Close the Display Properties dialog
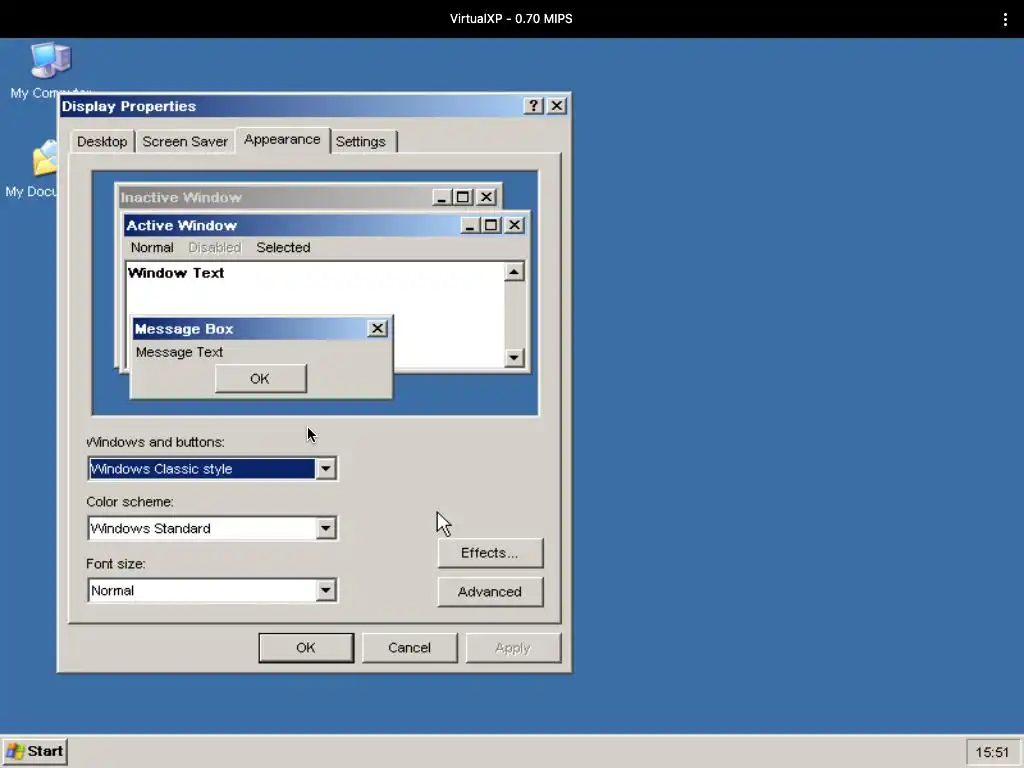1024x768 pixels. click(556, 106)
